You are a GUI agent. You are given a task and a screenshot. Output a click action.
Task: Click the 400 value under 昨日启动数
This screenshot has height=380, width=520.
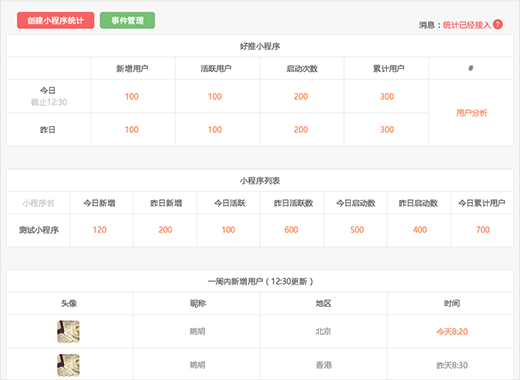[420, 230]
